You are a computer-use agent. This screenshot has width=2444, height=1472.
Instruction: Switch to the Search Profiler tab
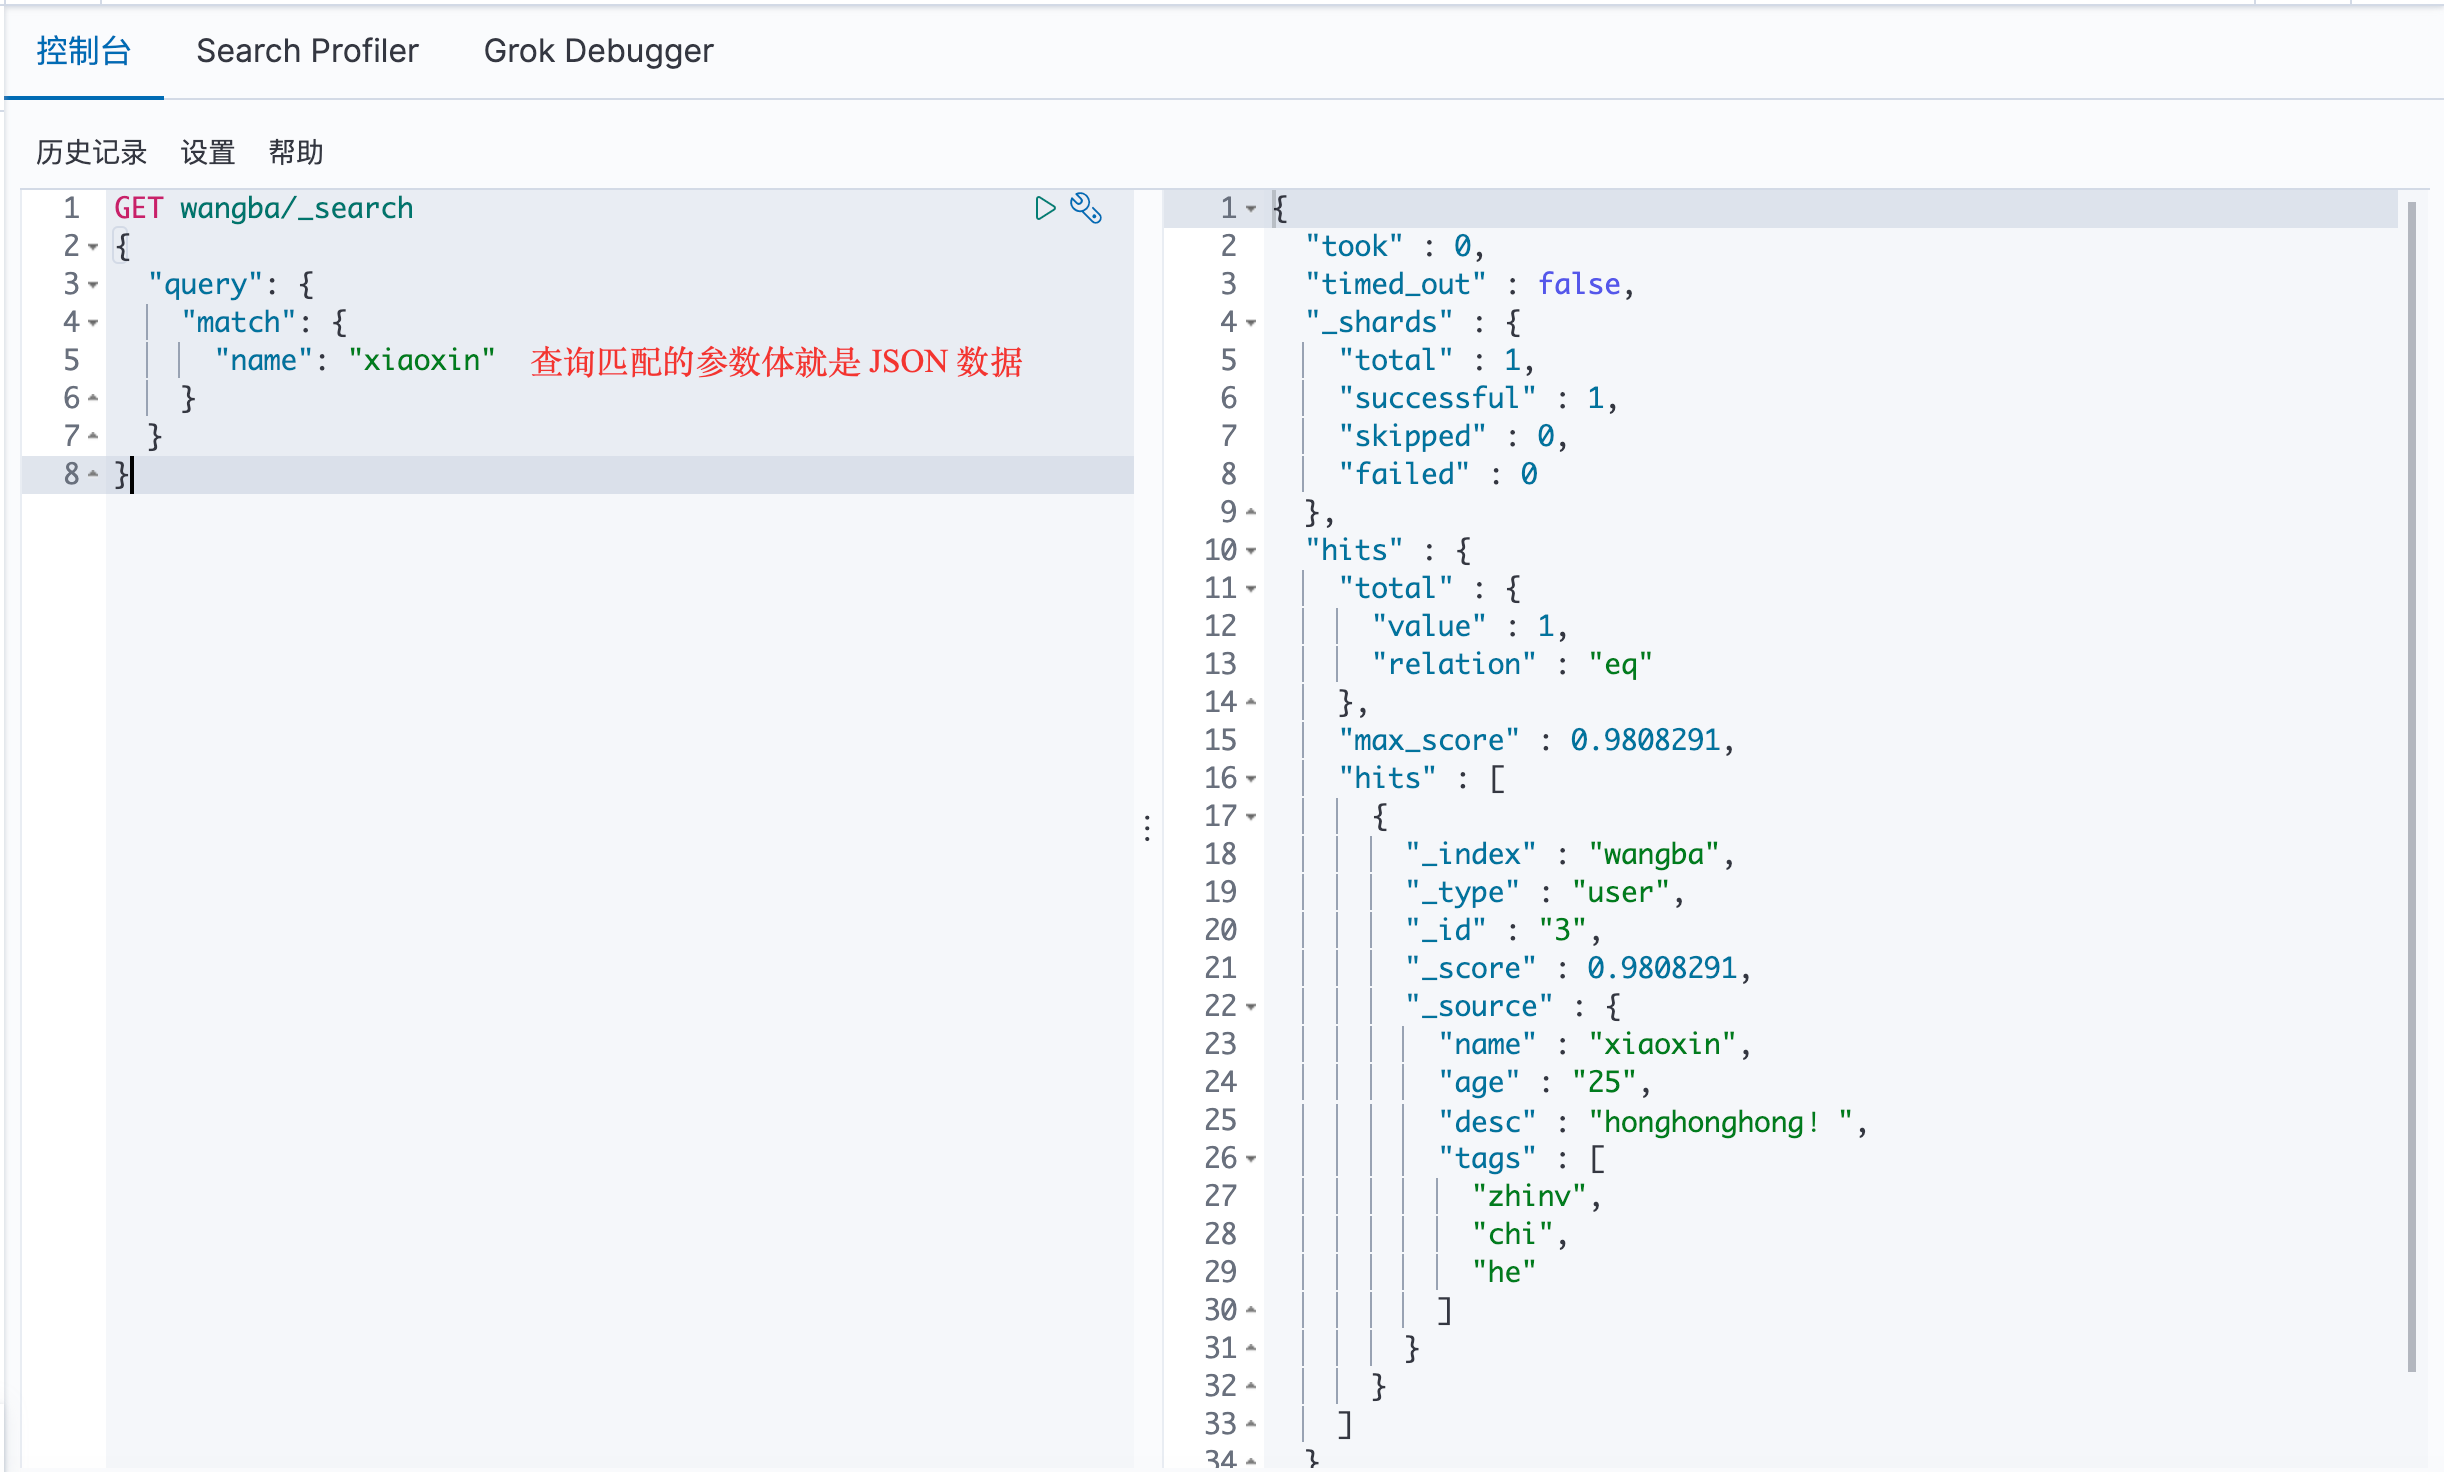coord(307,51)
